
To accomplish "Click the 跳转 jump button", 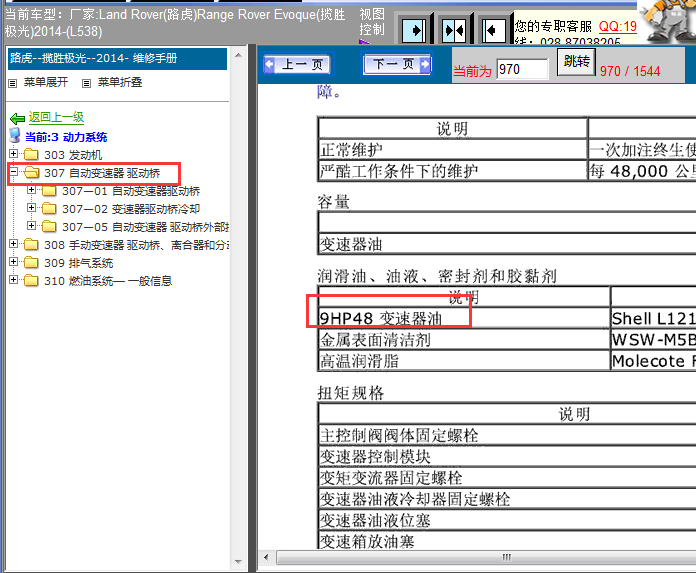I will [576, 61].
